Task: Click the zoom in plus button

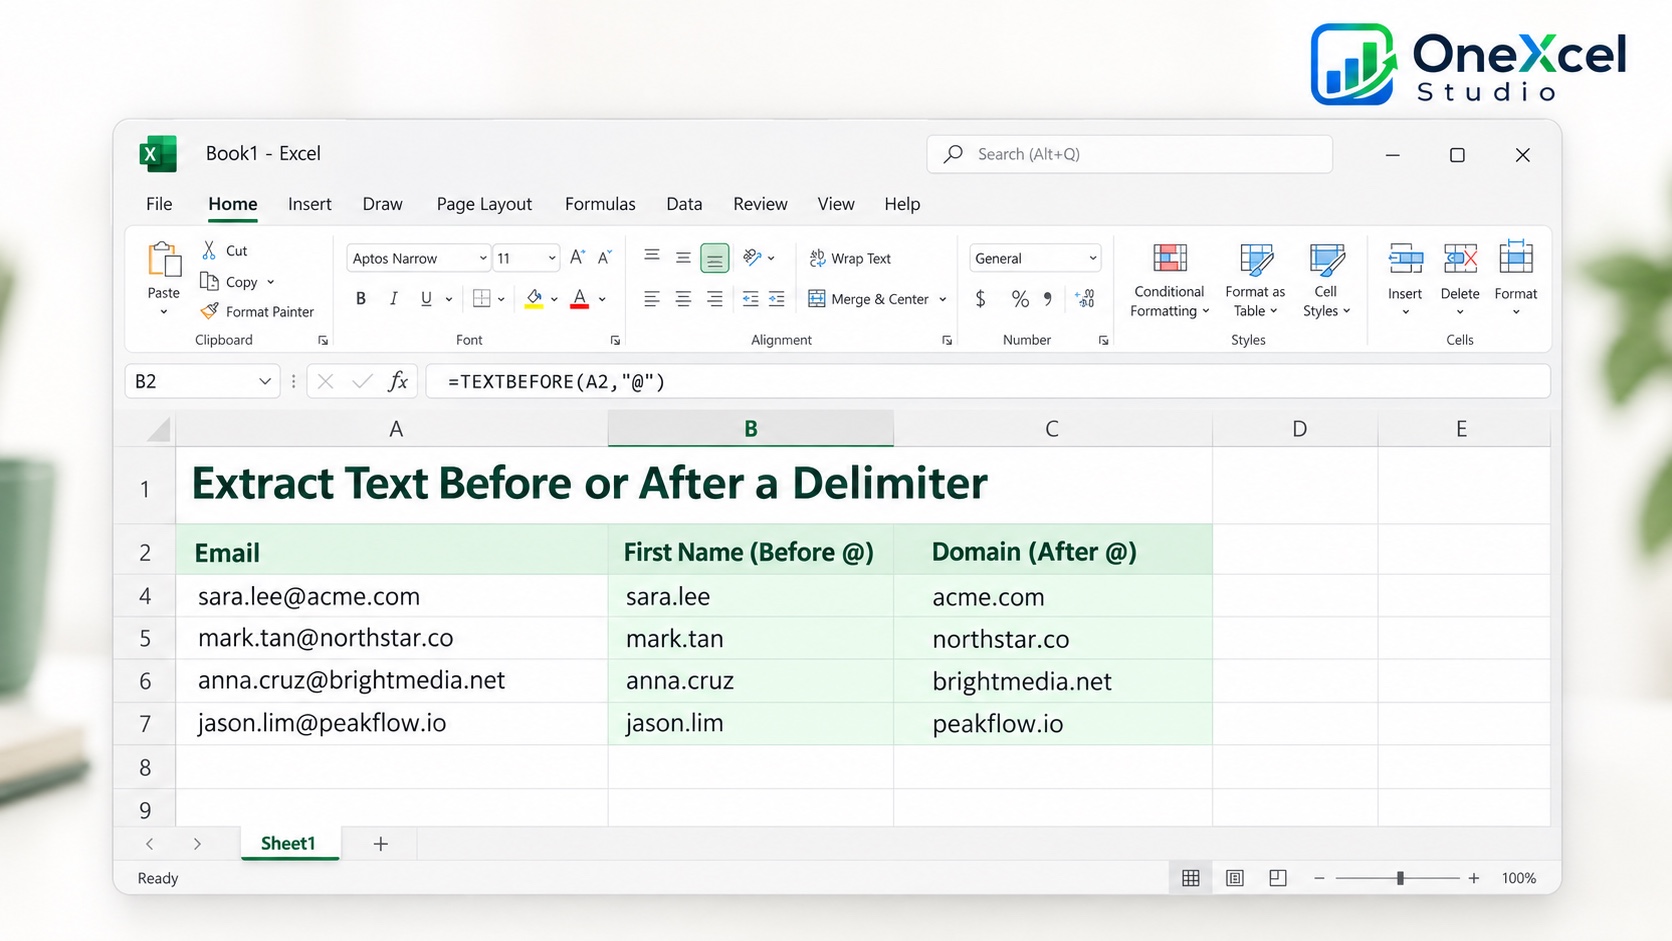Action: pos(1473,878)
